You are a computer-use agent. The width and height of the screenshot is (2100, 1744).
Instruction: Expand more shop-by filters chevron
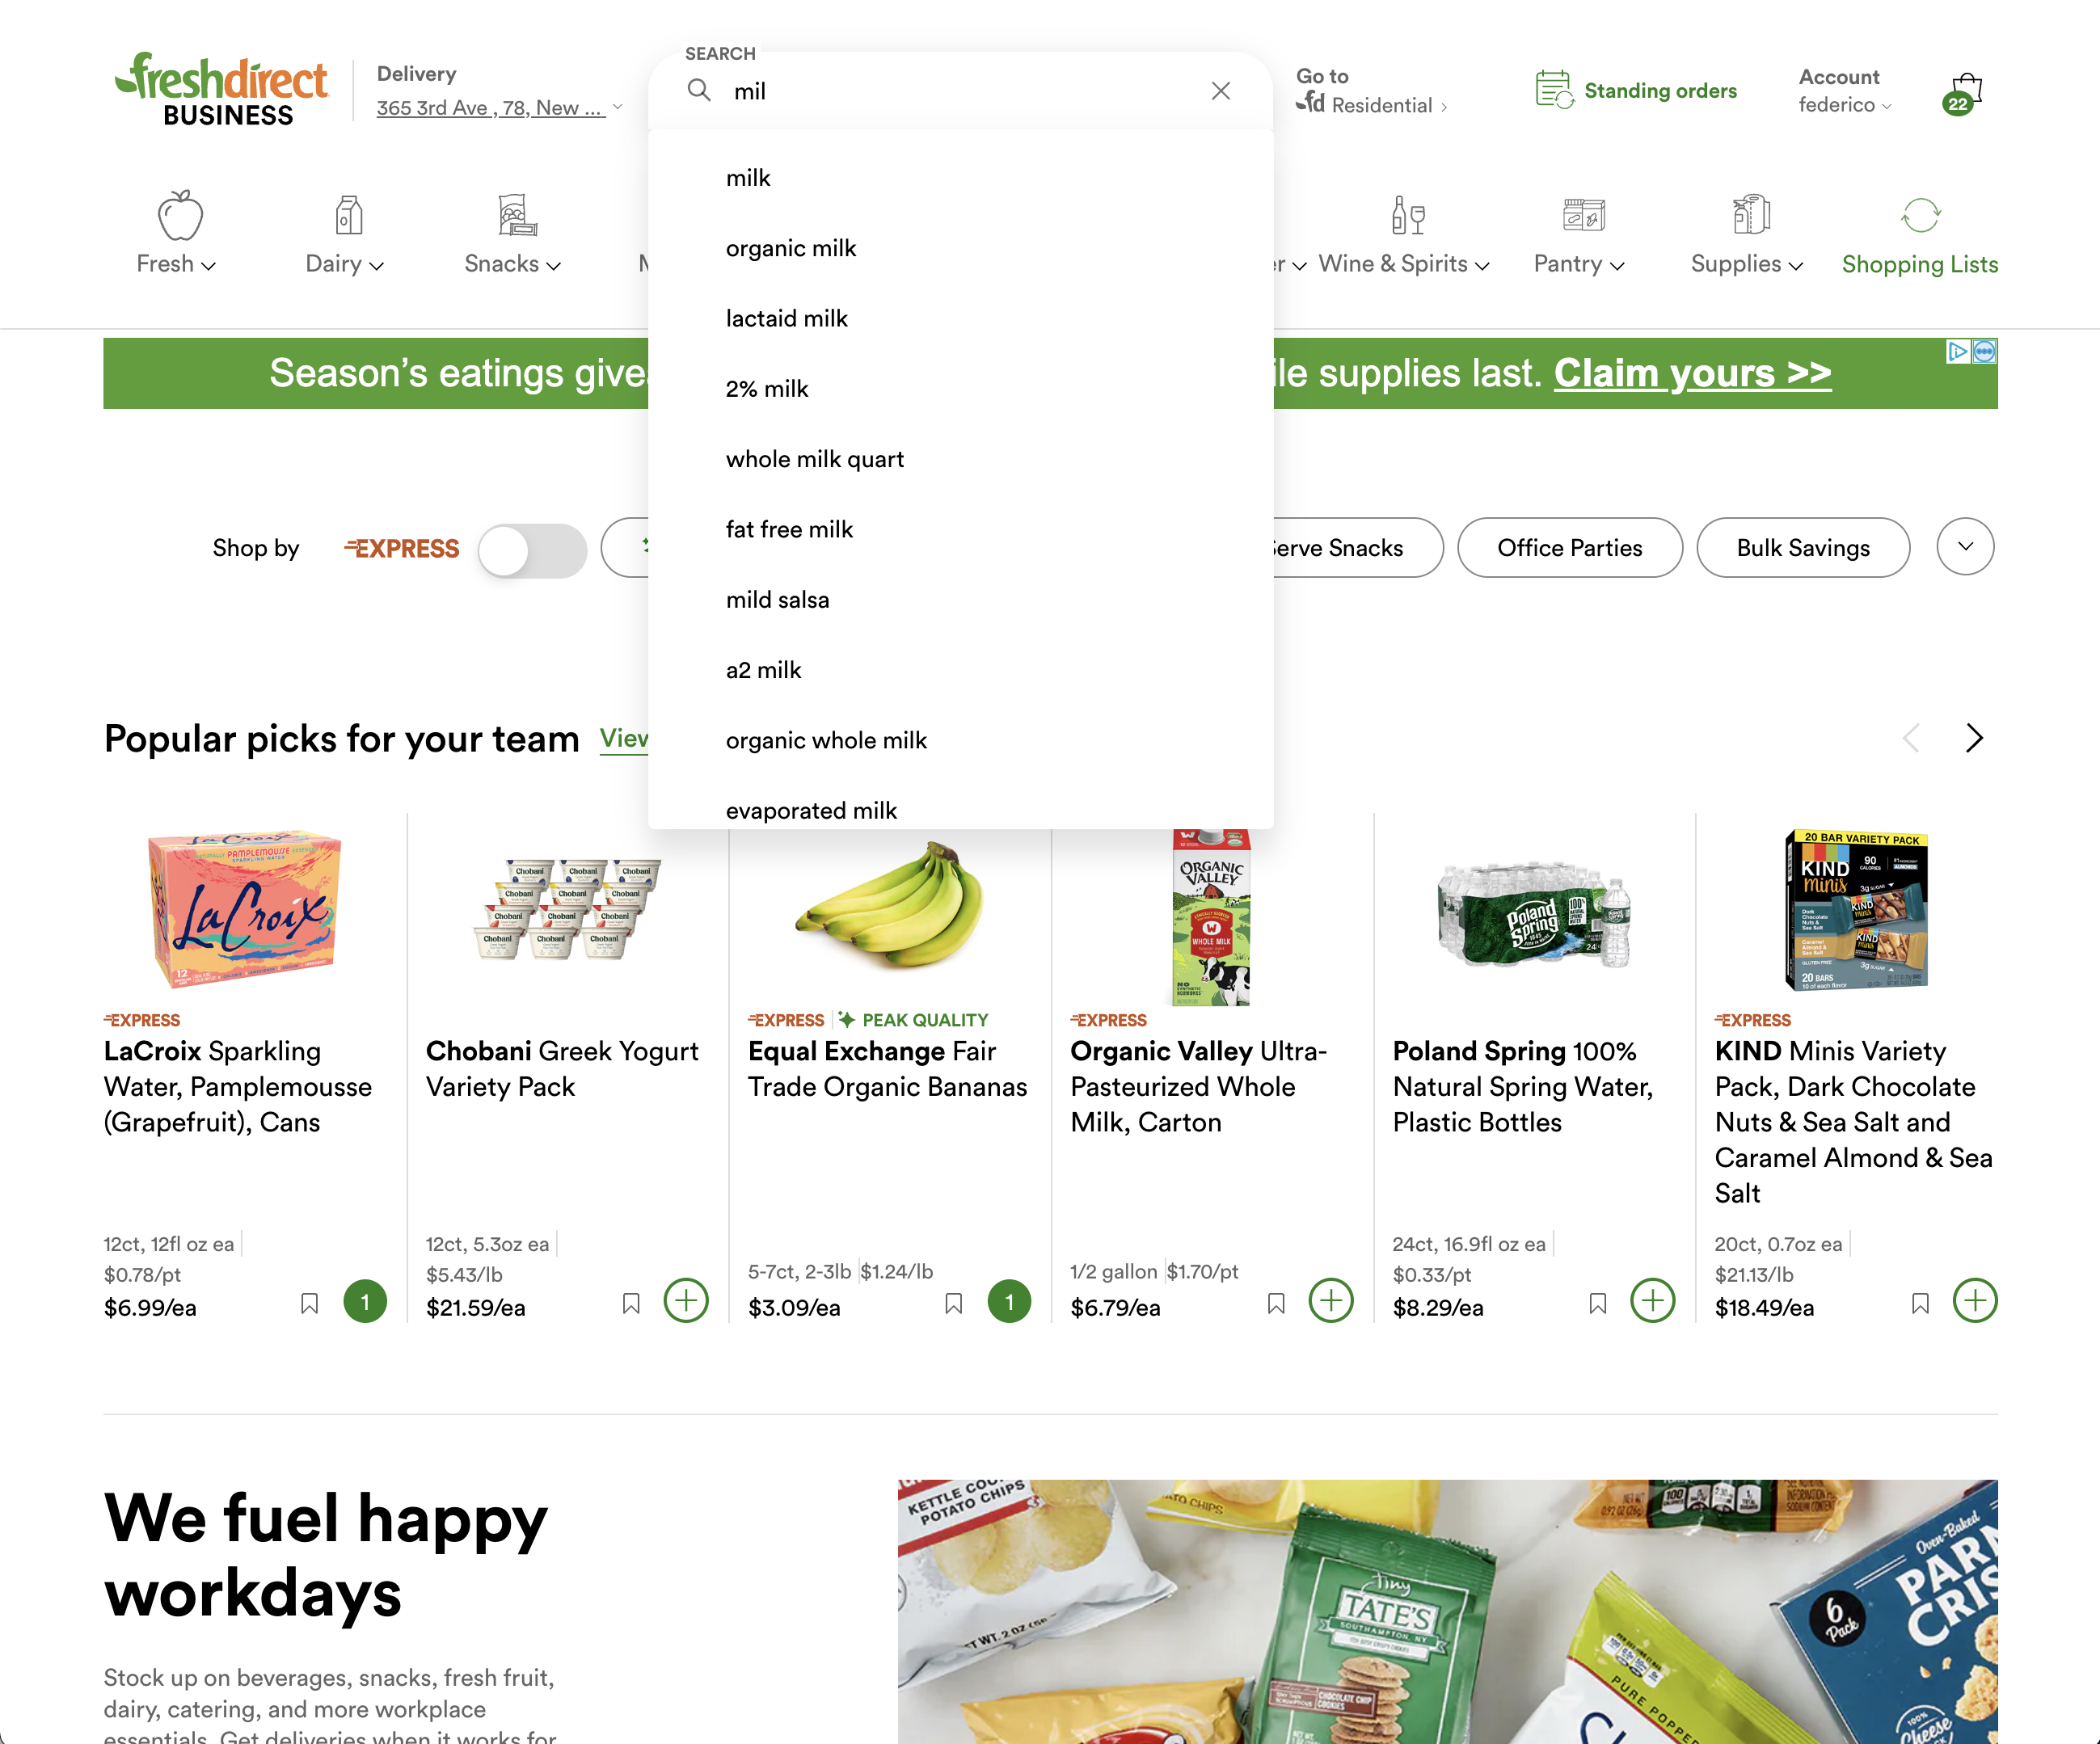[1965, 547]
